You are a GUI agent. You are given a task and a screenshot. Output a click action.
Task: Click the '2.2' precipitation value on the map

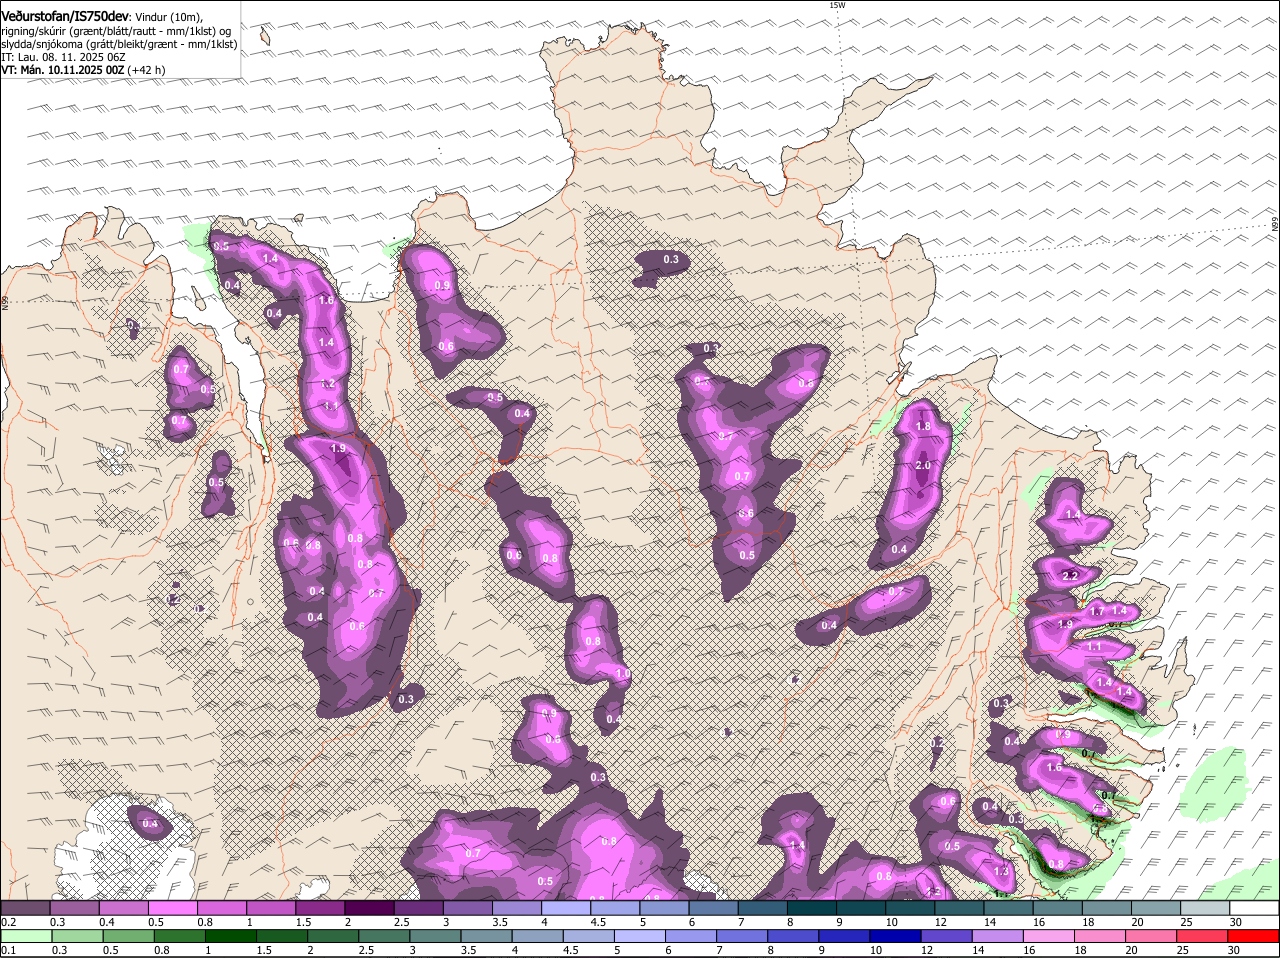tap(1070, 576)
